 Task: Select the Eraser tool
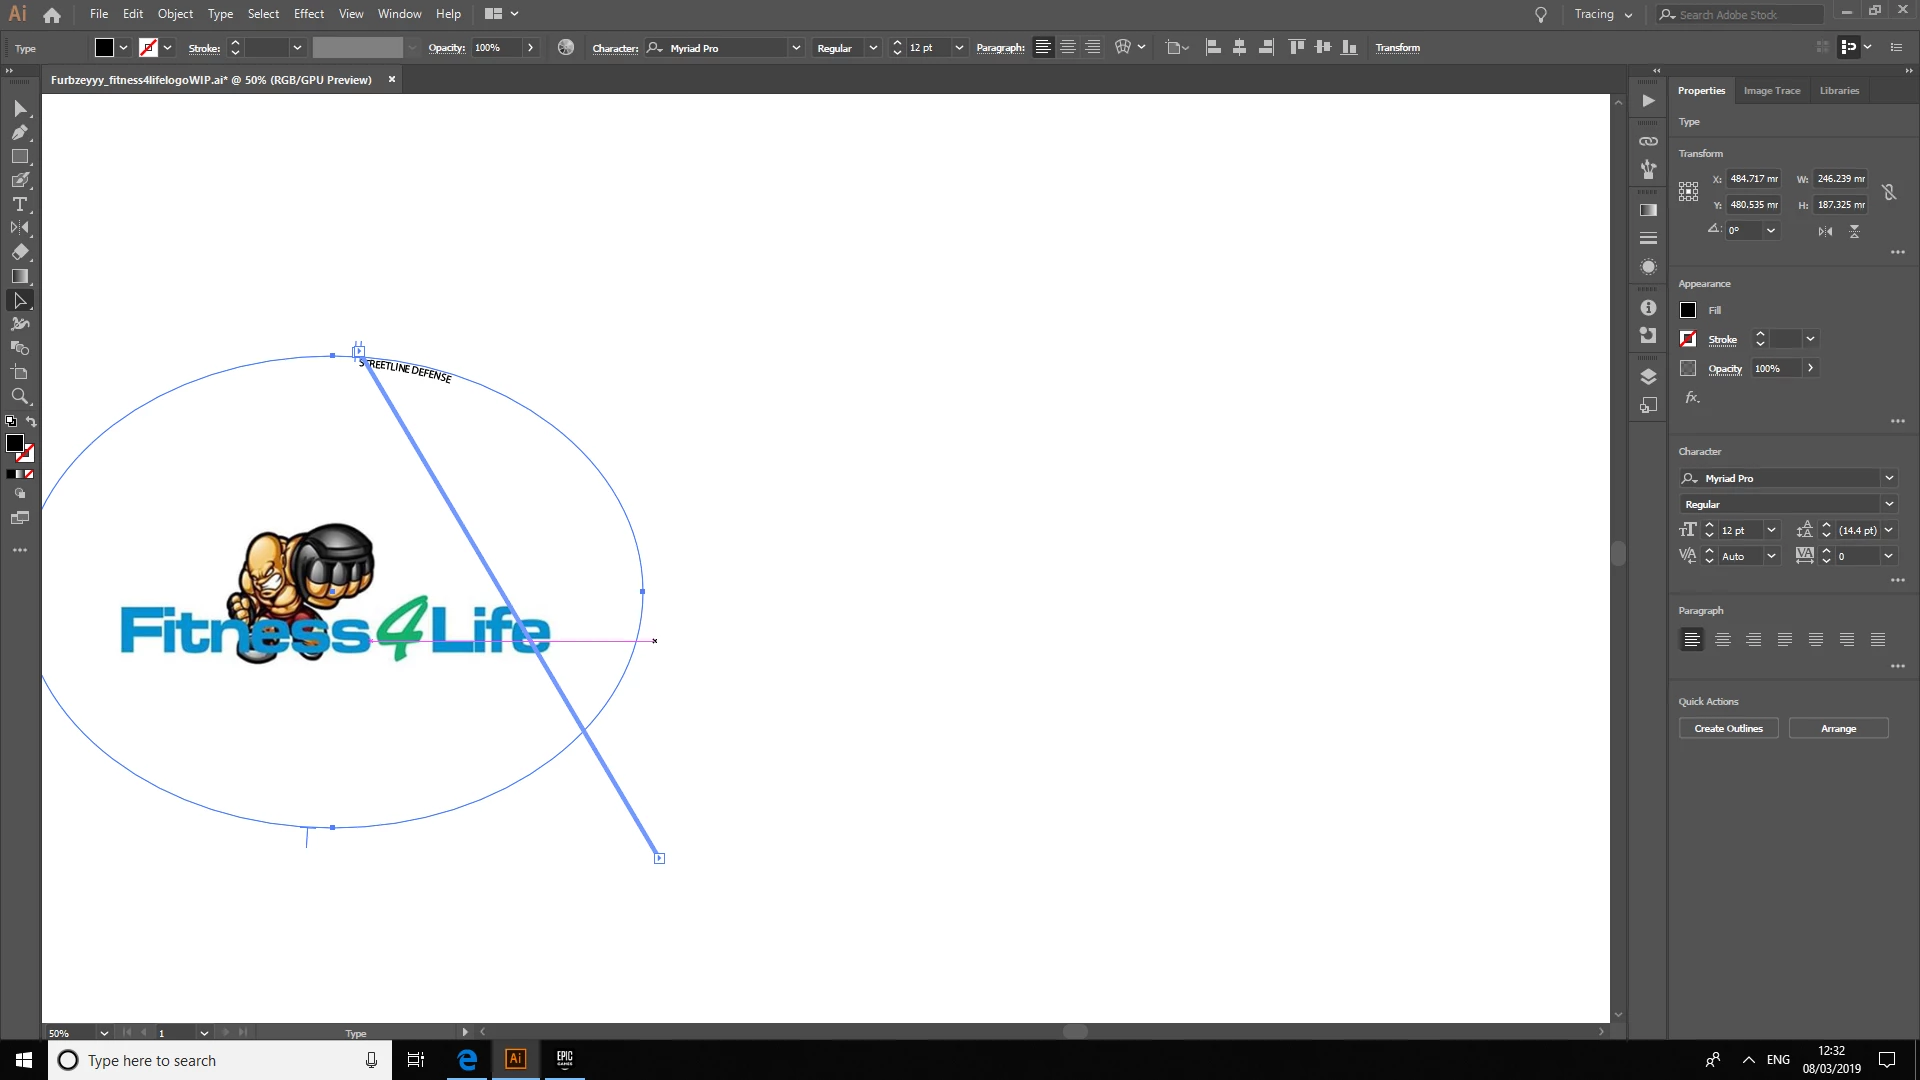[20, 252]
